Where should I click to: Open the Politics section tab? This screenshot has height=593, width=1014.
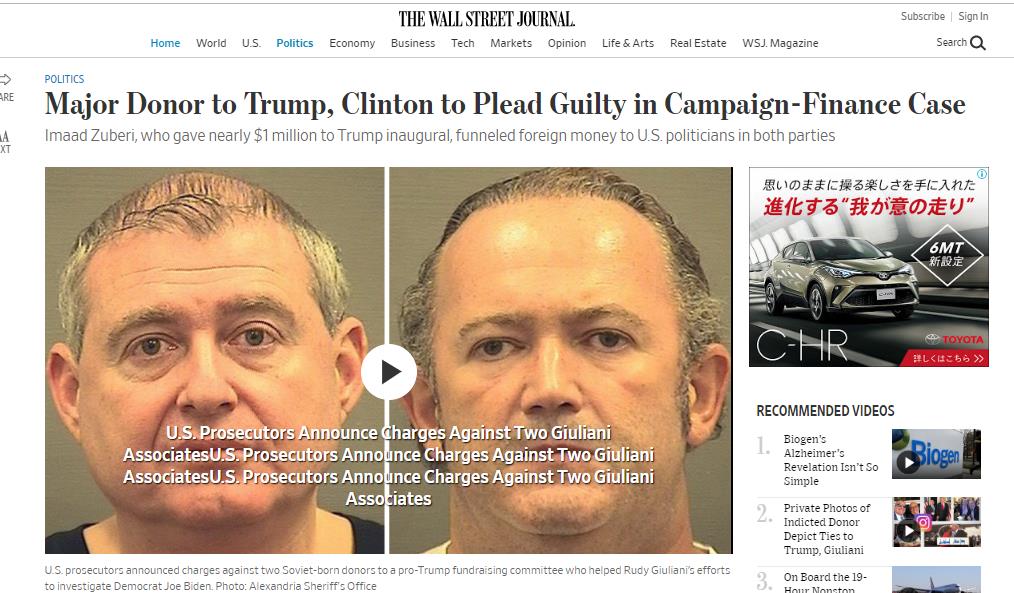[294, 43]
